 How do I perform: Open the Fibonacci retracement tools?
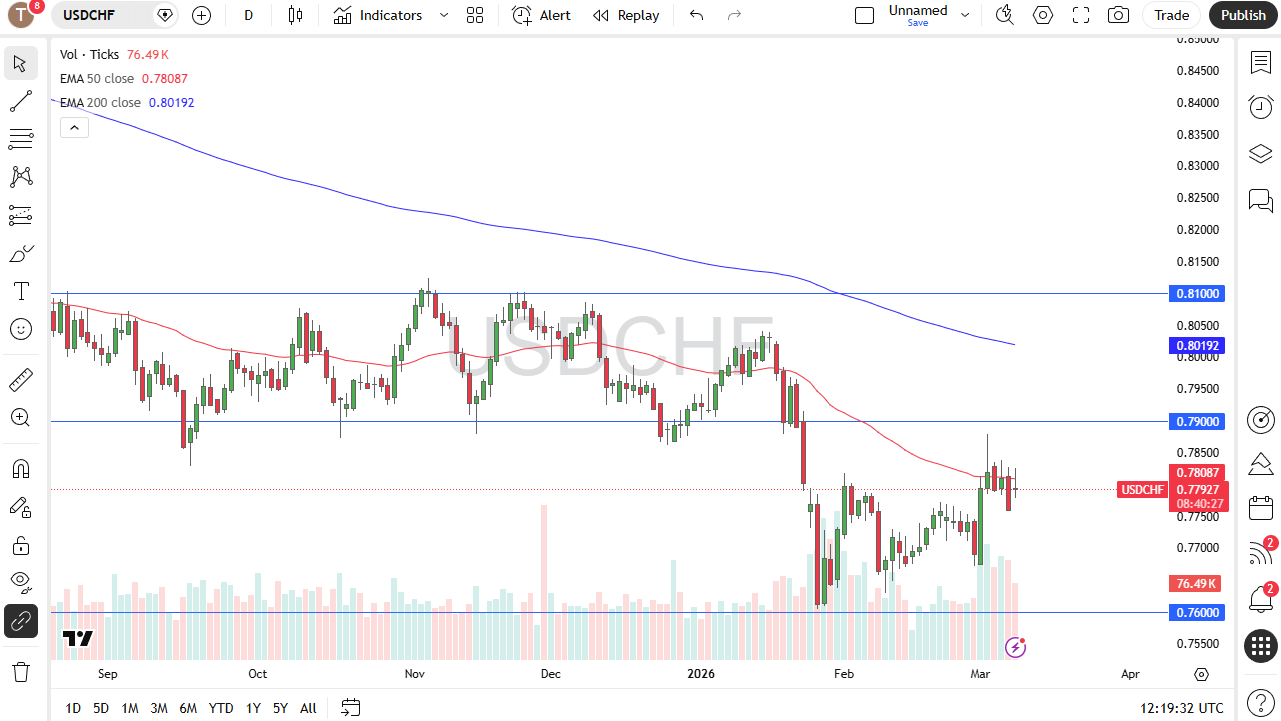click(20, 139)
